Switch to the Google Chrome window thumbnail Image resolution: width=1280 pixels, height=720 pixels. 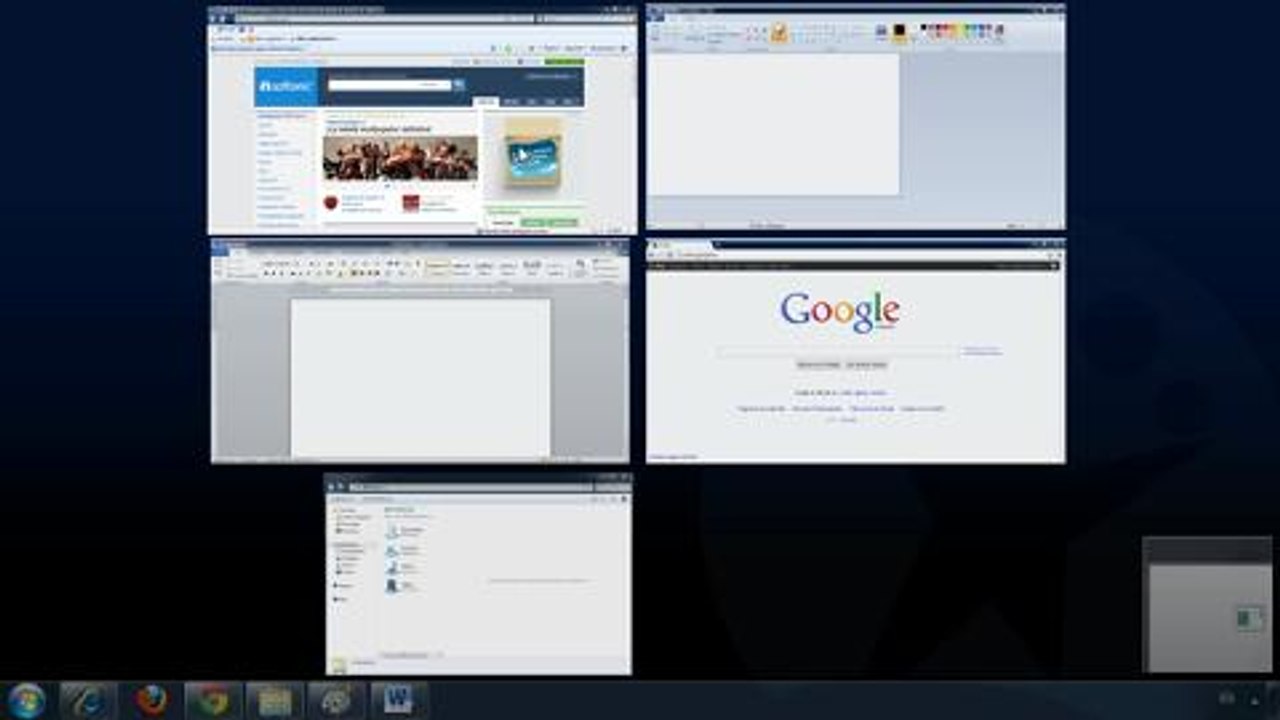(x=856, y=351)
